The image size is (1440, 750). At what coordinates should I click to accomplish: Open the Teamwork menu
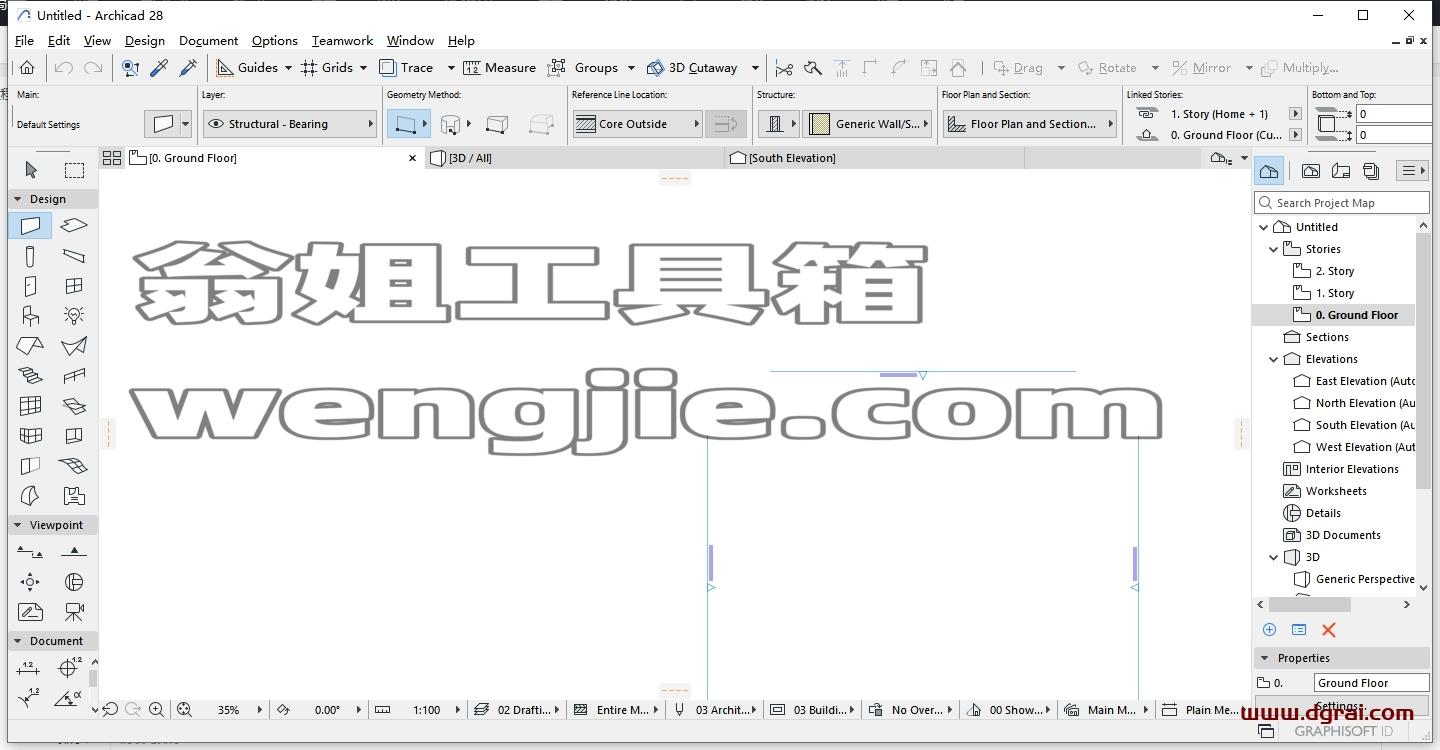pos(342,41)
